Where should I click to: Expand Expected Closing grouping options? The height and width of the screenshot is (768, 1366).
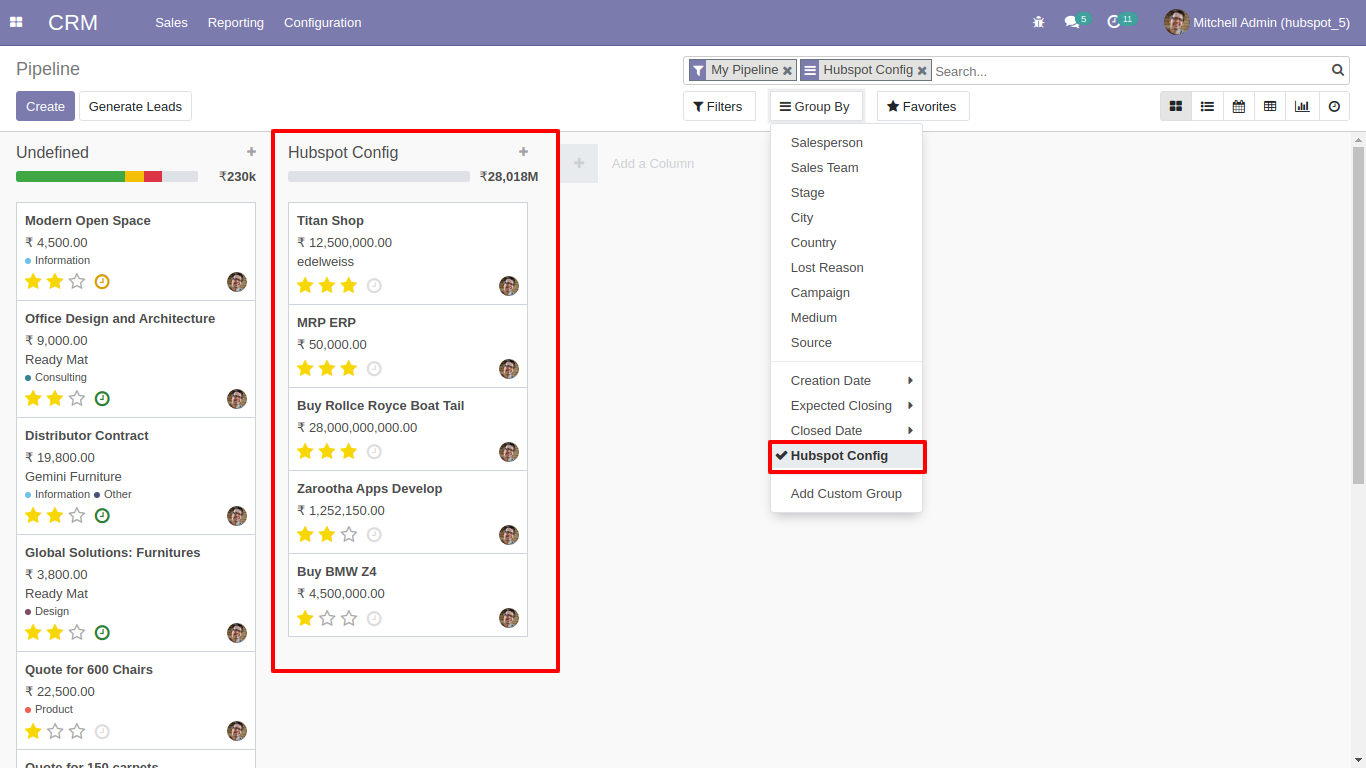[846, 406]
